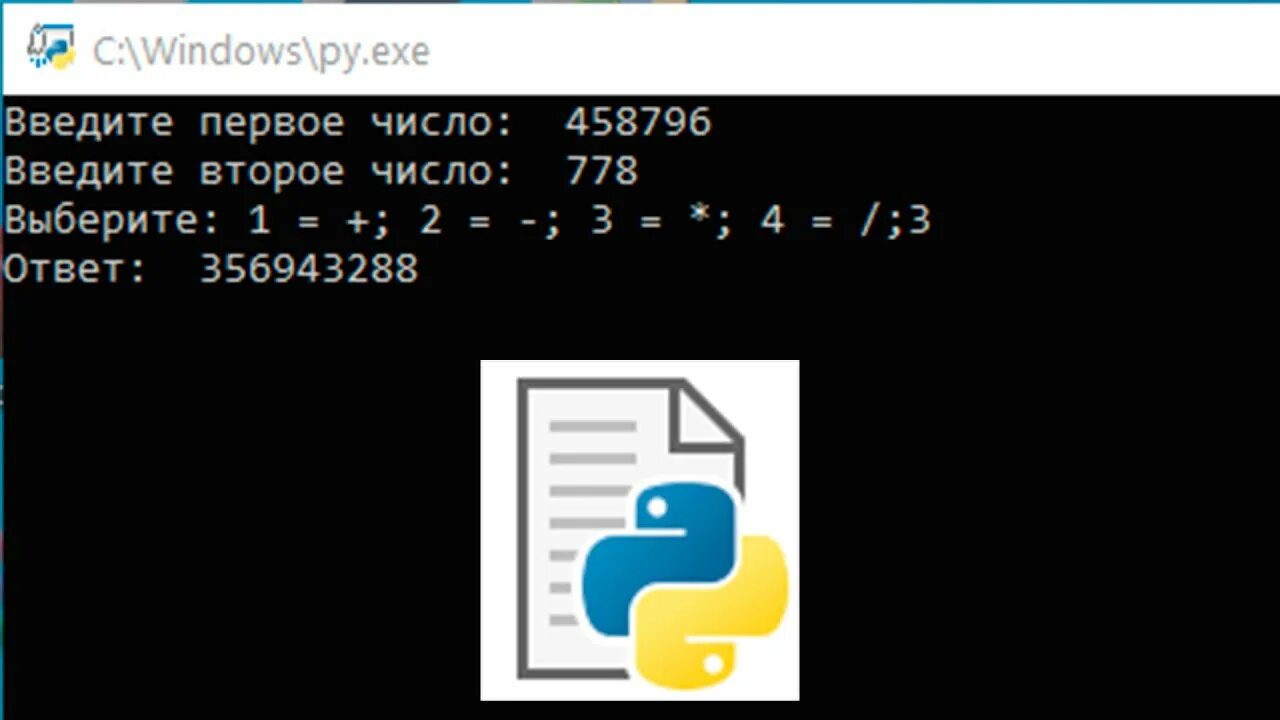This screenshot has height=720, width=1280.
Task: Click the result value 356943288
Action: pyautogui.click(x=309, y=269)
